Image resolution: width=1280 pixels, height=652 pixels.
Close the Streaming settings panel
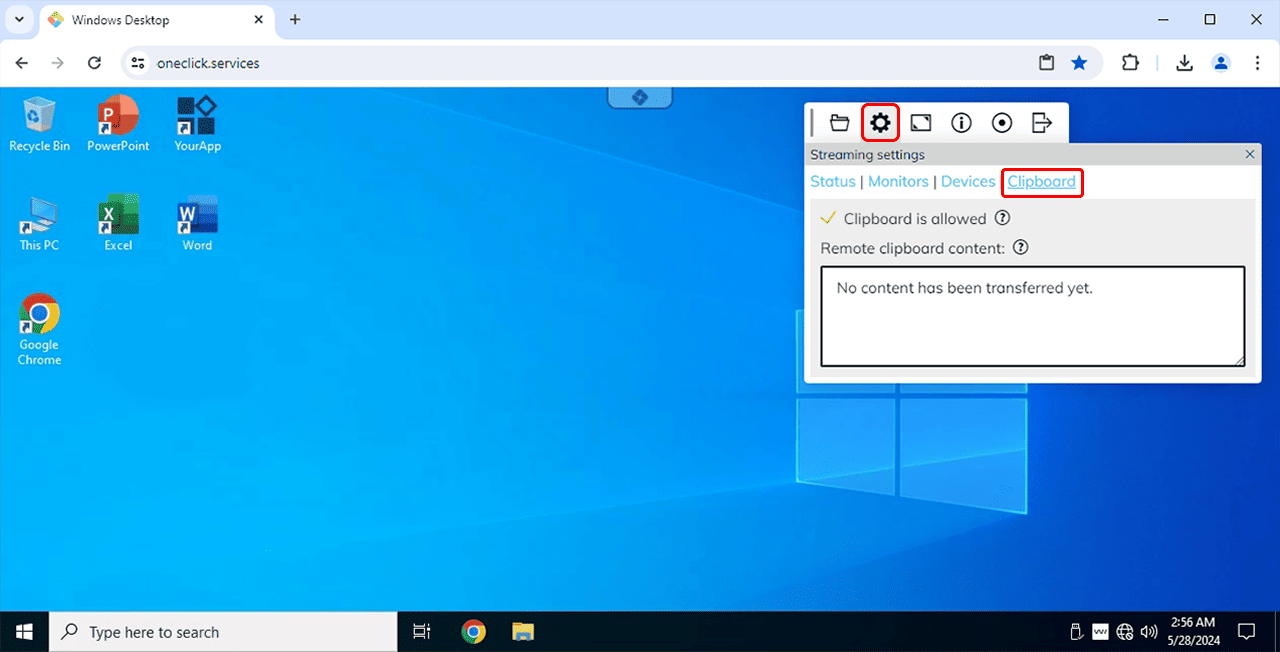(1250, 155)
